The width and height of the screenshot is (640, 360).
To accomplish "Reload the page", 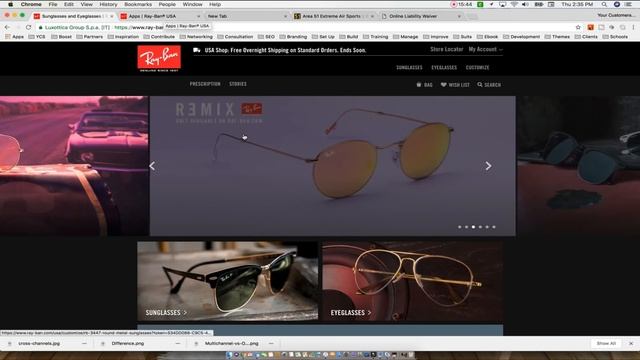I will tap(28, 27).
